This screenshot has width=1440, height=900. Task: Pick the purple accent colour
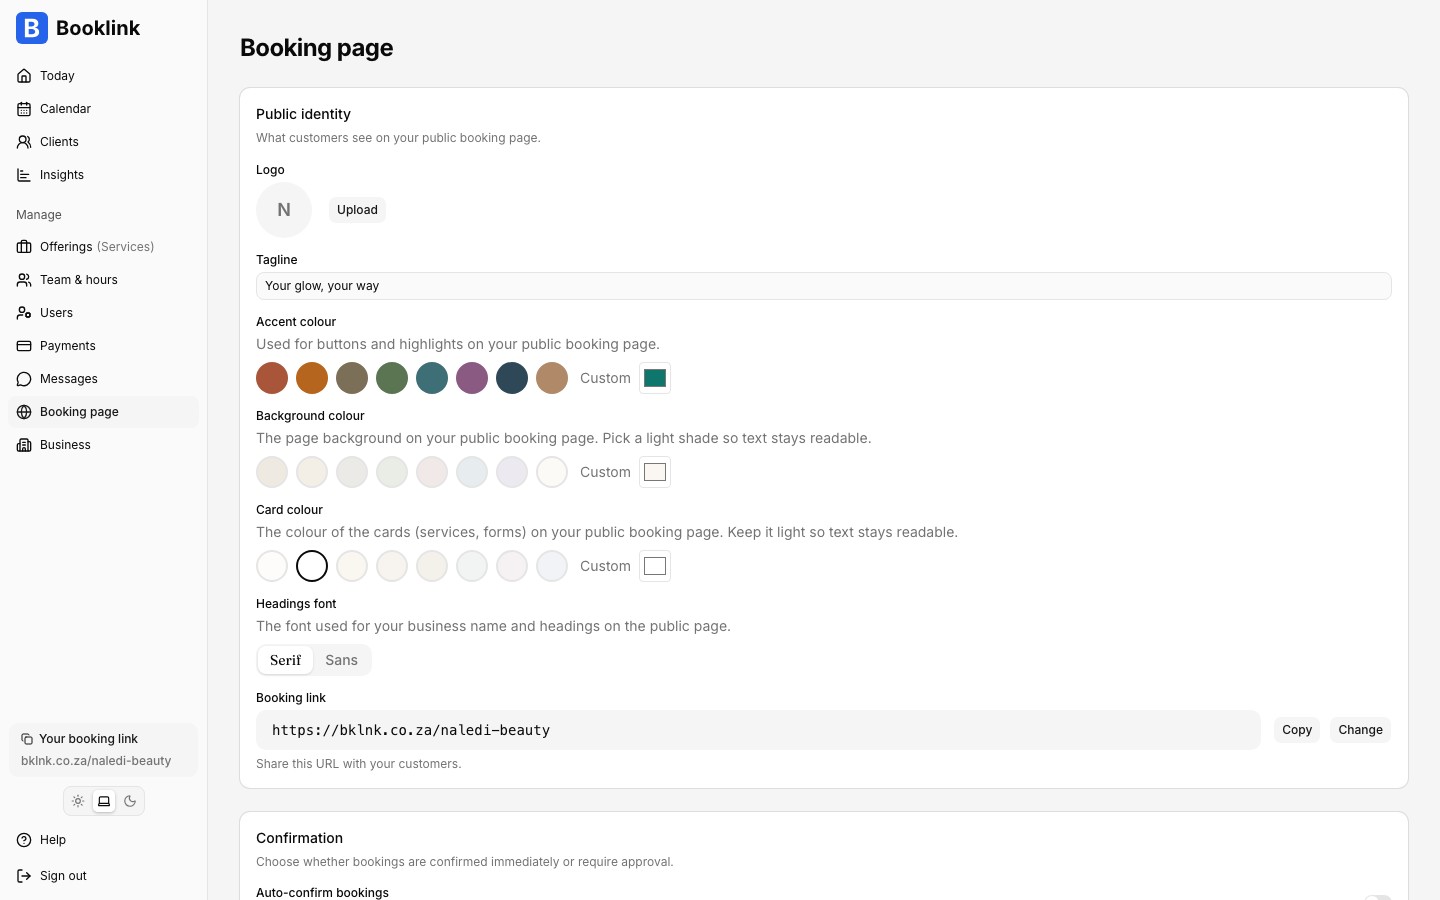(x=472, y=378)
